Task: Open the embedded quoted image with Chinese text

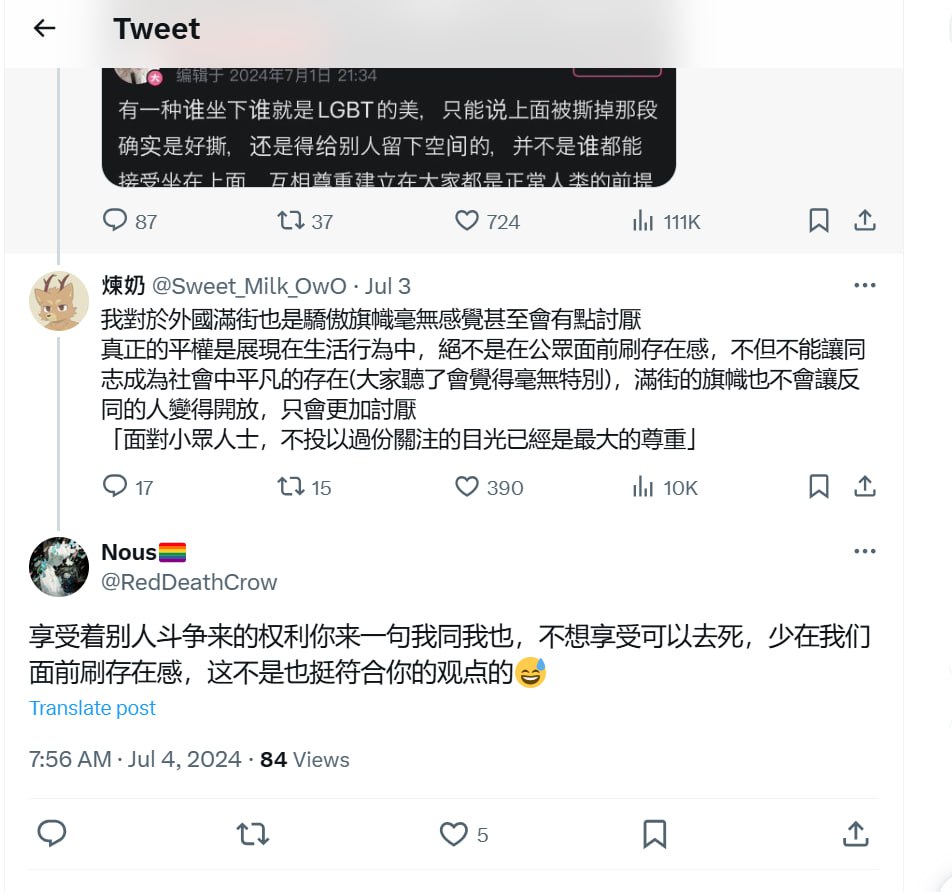Action: pyautogui.click(x=389, y=127)
